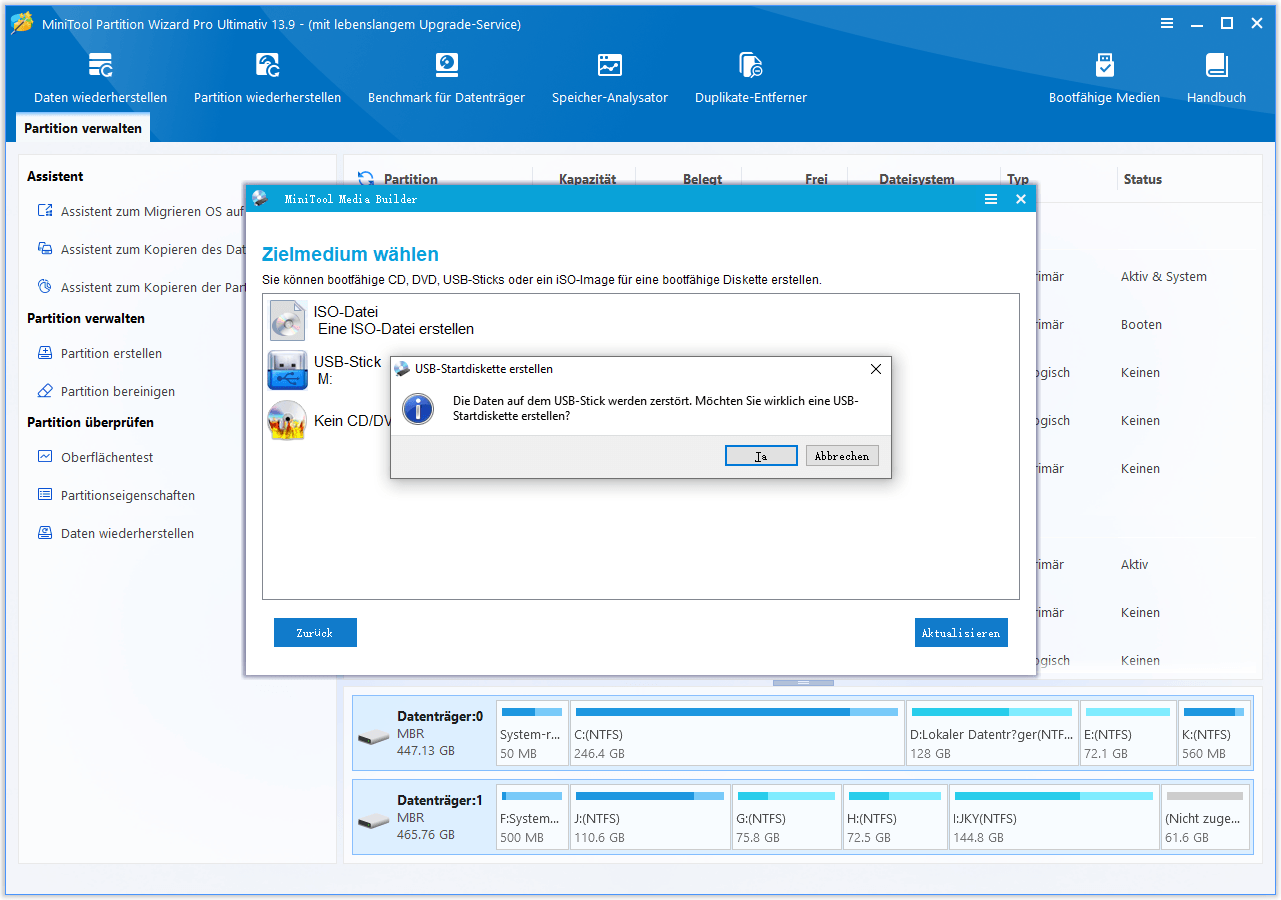Switch to Partition verwalten tab
1281x900 pixels.
click(83, 128)
